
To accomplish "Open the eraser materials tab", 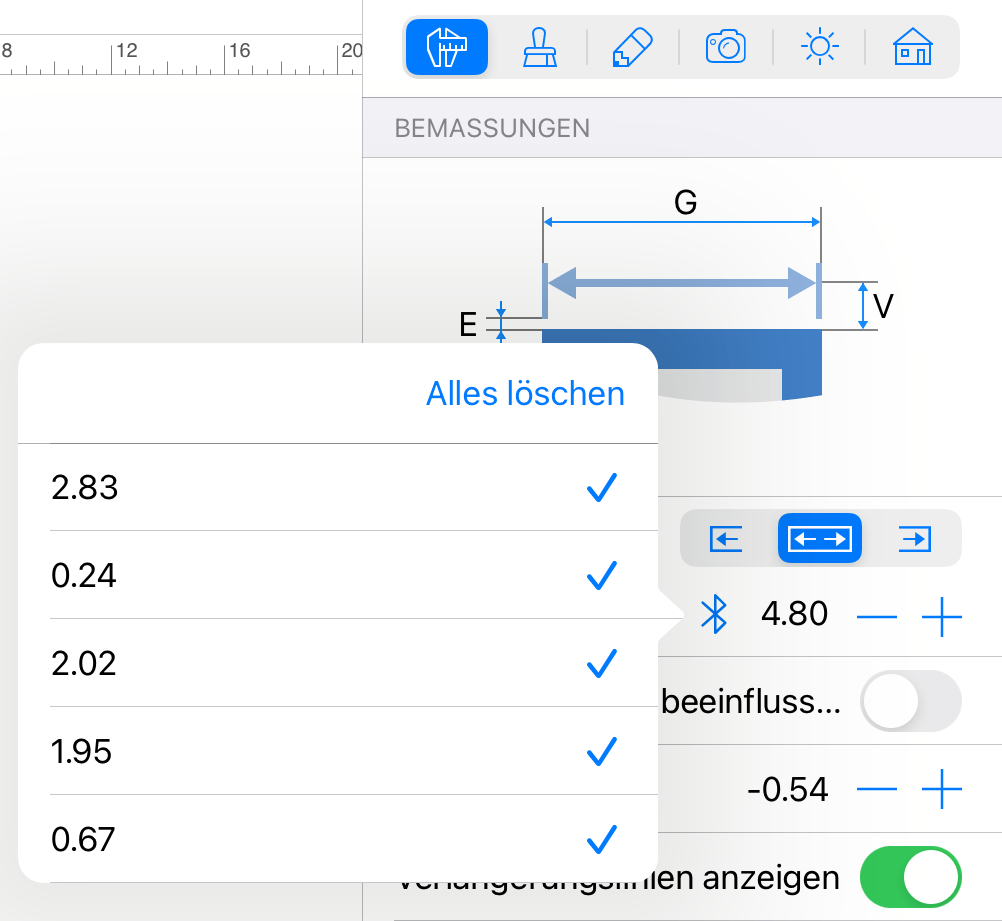I will pos(633,47).
